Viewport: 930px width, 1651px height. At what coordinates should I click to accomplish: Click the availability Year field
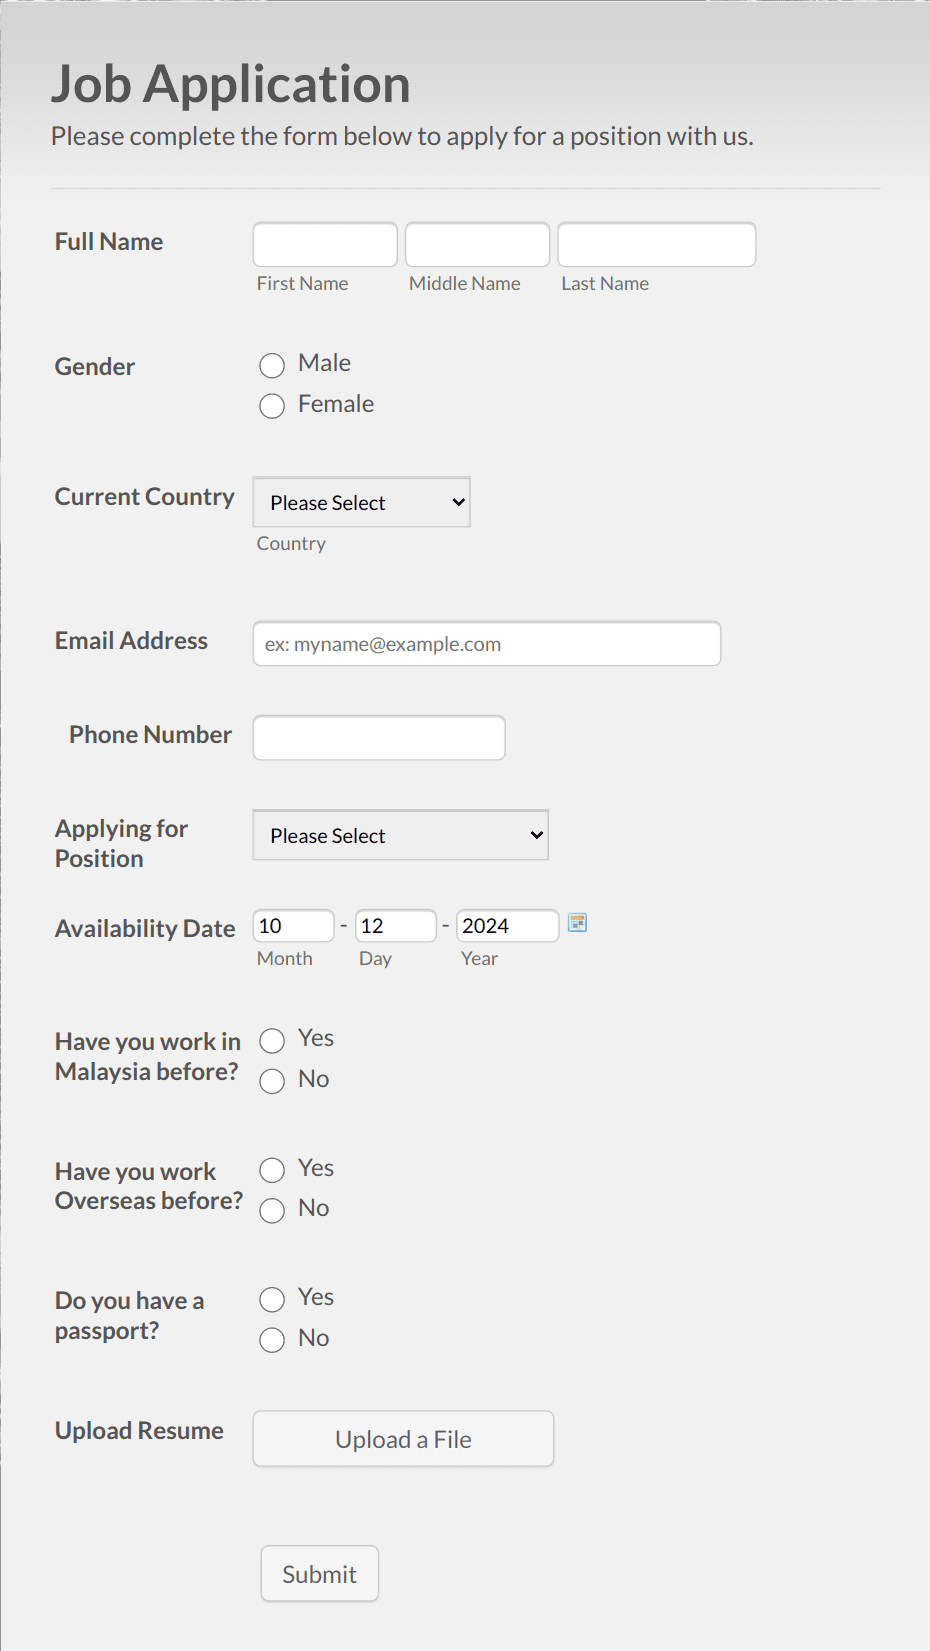pos(508,926)
